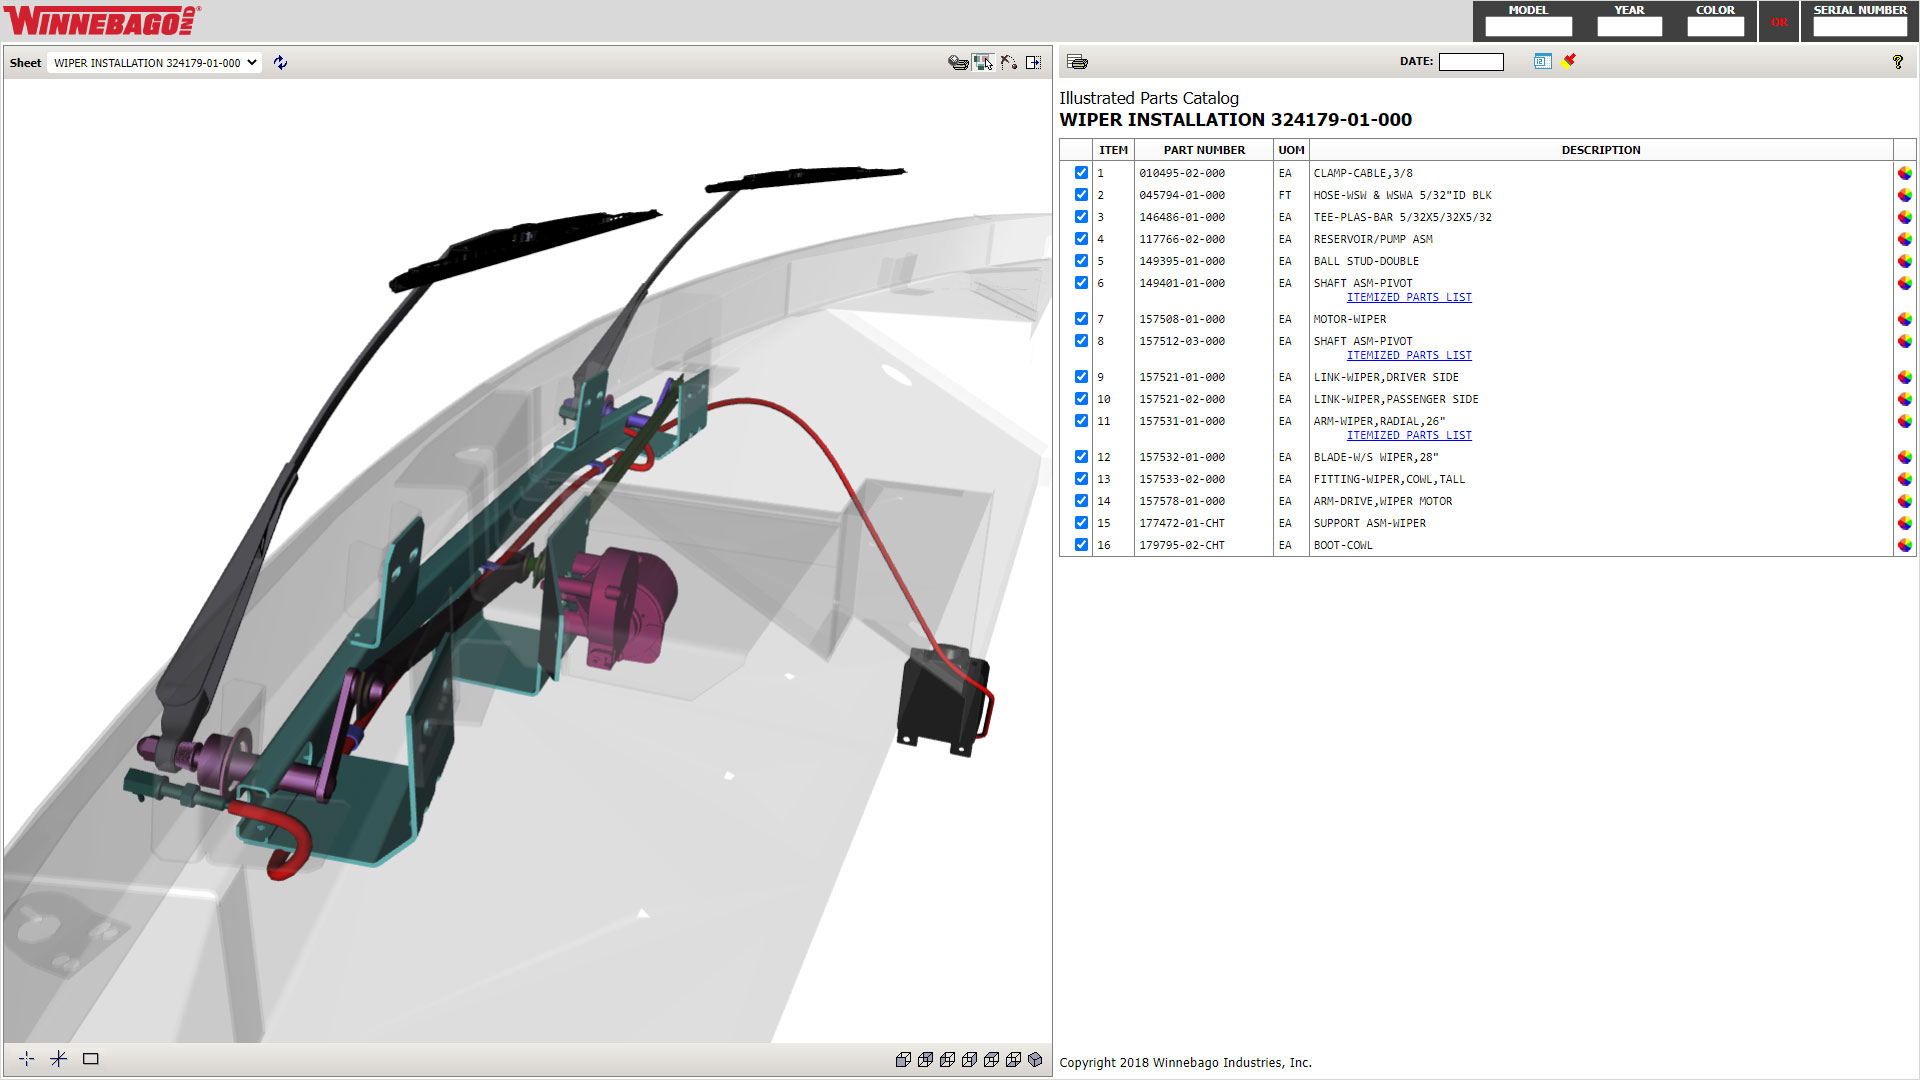
Task: Choose the rectangle zoom window tool
Action: (x=91, y=1059)
